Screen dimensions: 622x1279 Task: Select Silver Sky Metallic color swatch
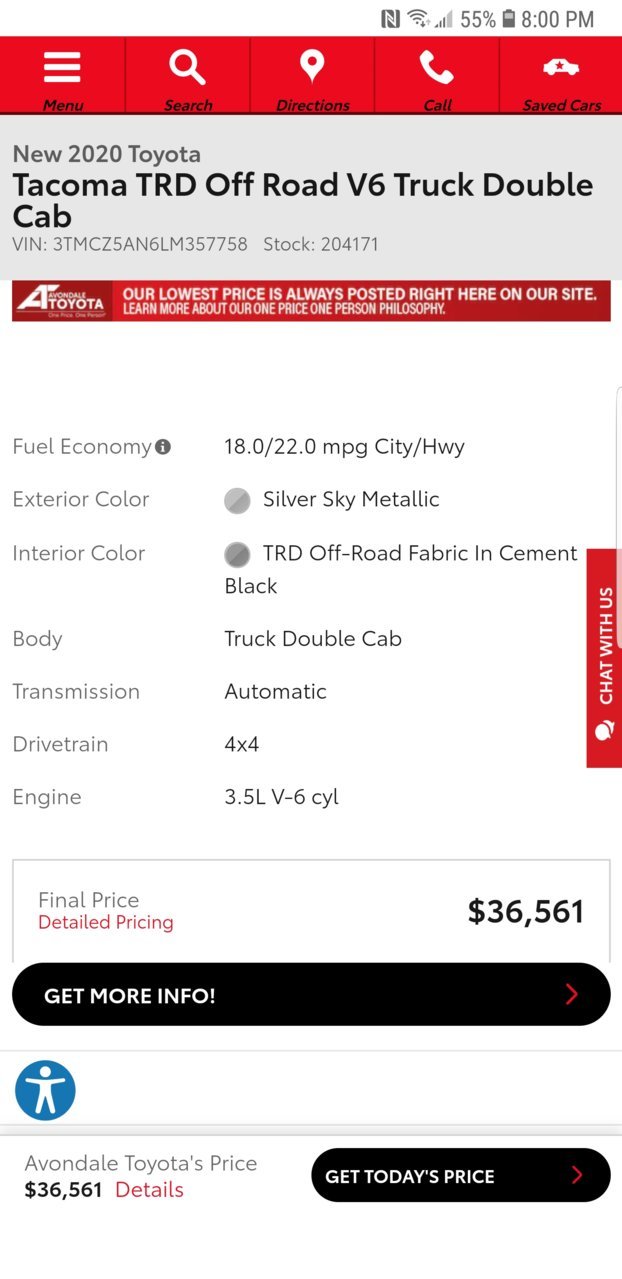pyautogui.click(x=237, y=500)
